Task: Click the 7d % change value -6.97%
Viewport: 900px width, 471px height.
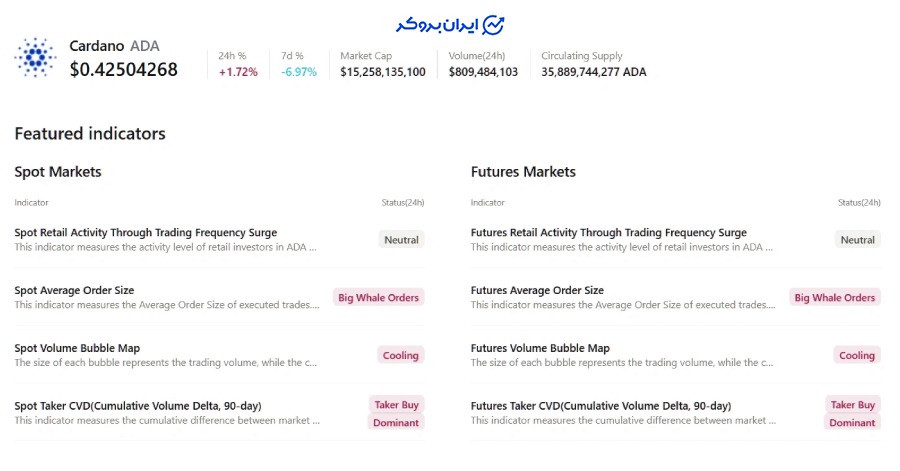Action: pos(299,72)
